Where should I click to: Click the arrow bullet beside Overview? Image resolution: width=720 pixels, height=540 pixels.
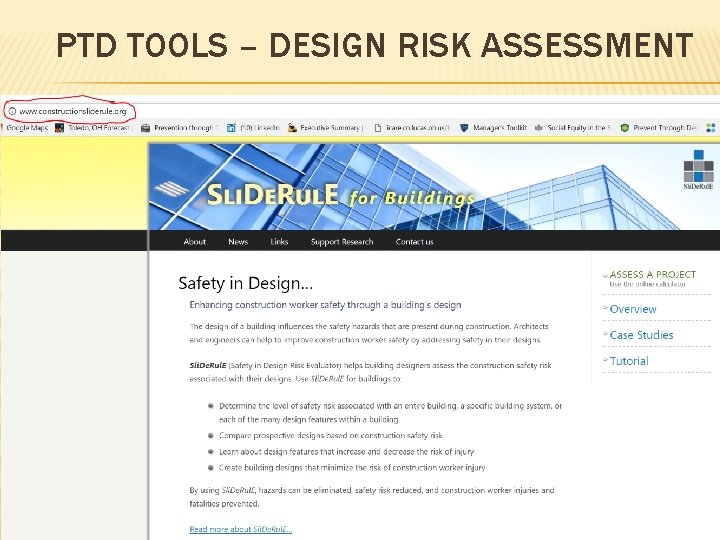pos(605,307)
